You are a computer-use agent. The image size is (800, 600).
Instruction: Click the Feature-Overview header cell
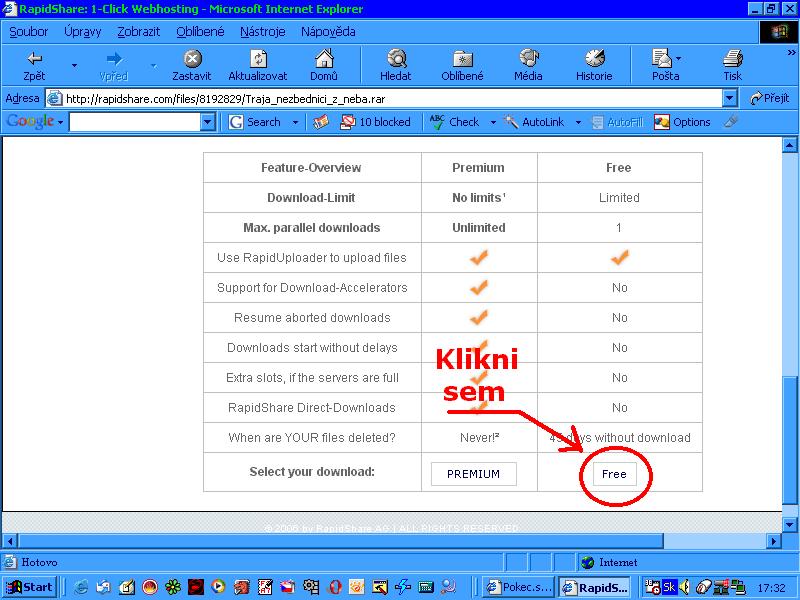[x=312, y=167]
